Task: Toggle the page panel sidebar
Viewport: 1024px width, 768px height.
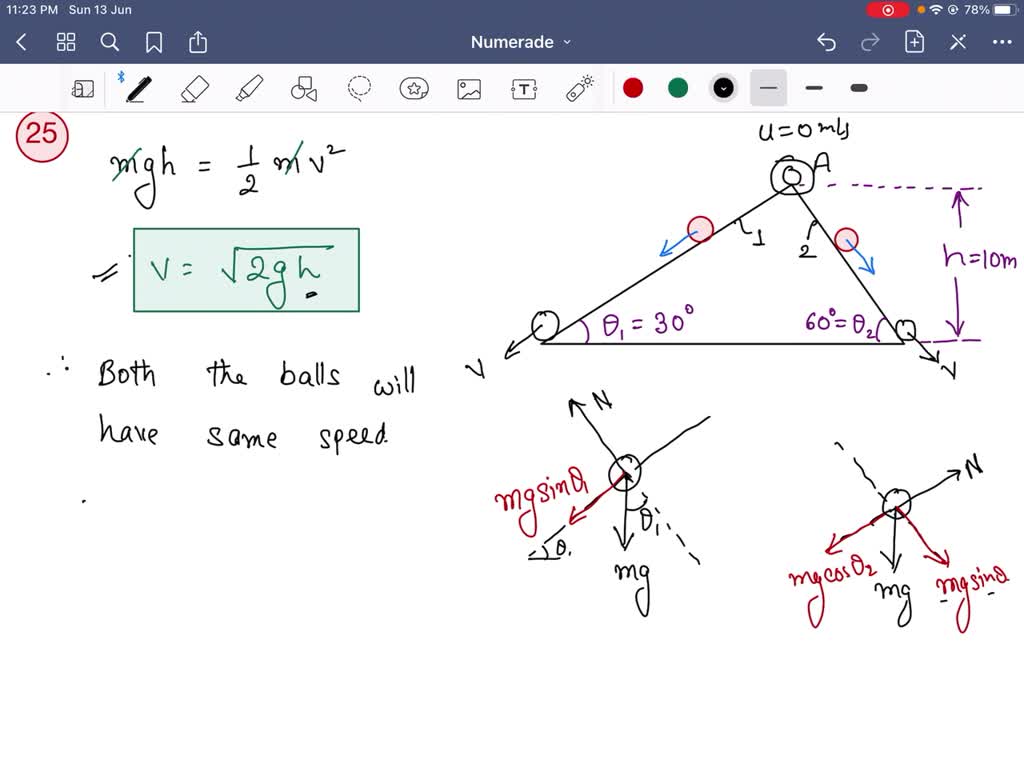Action: (x=83, y=88)
